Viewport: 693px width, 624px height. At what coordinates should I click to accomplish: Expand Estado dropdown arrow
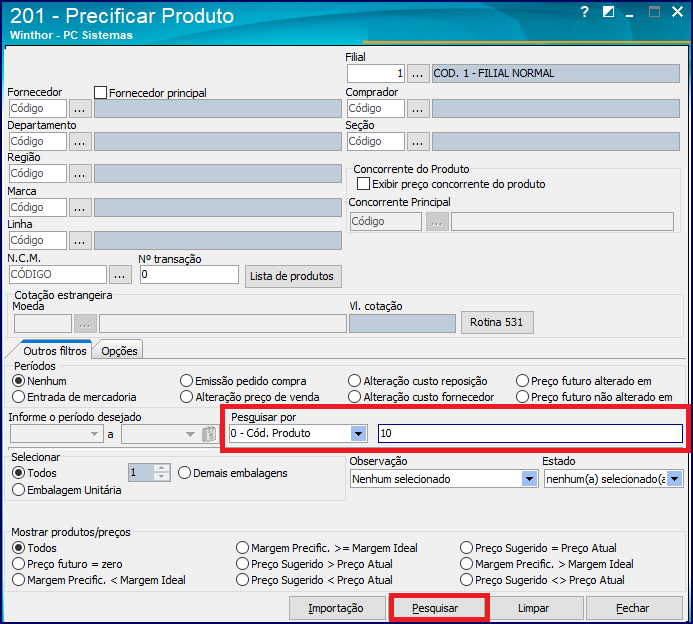(x=674, y=479)
